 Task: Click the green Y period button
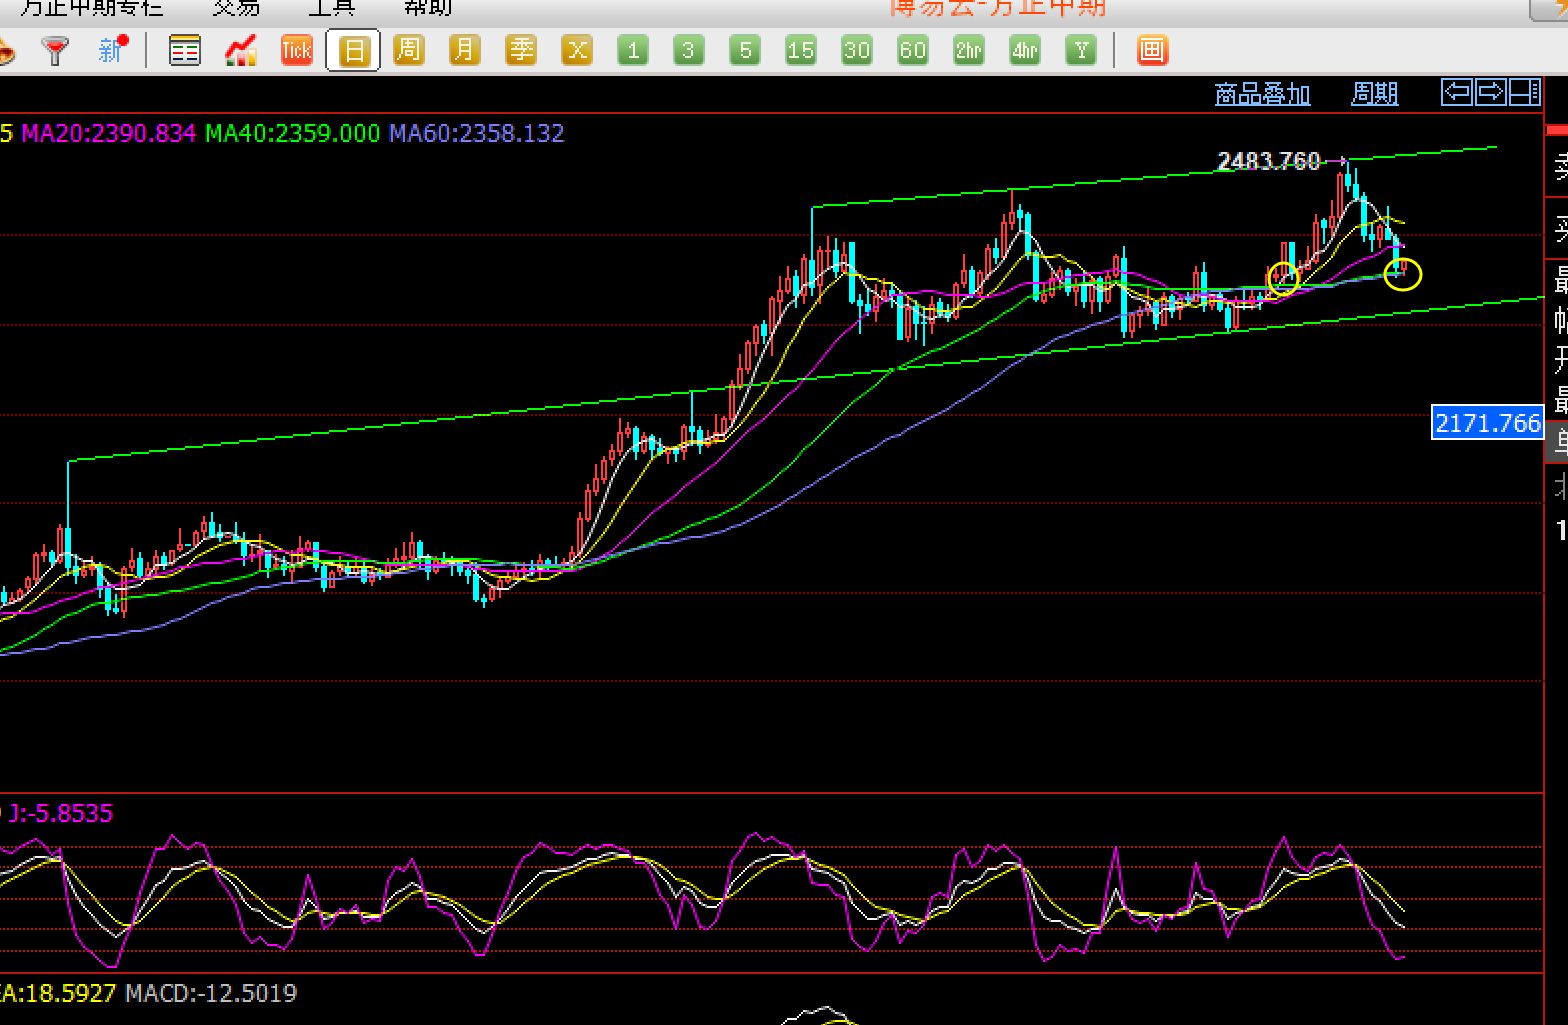(1081, 50)
